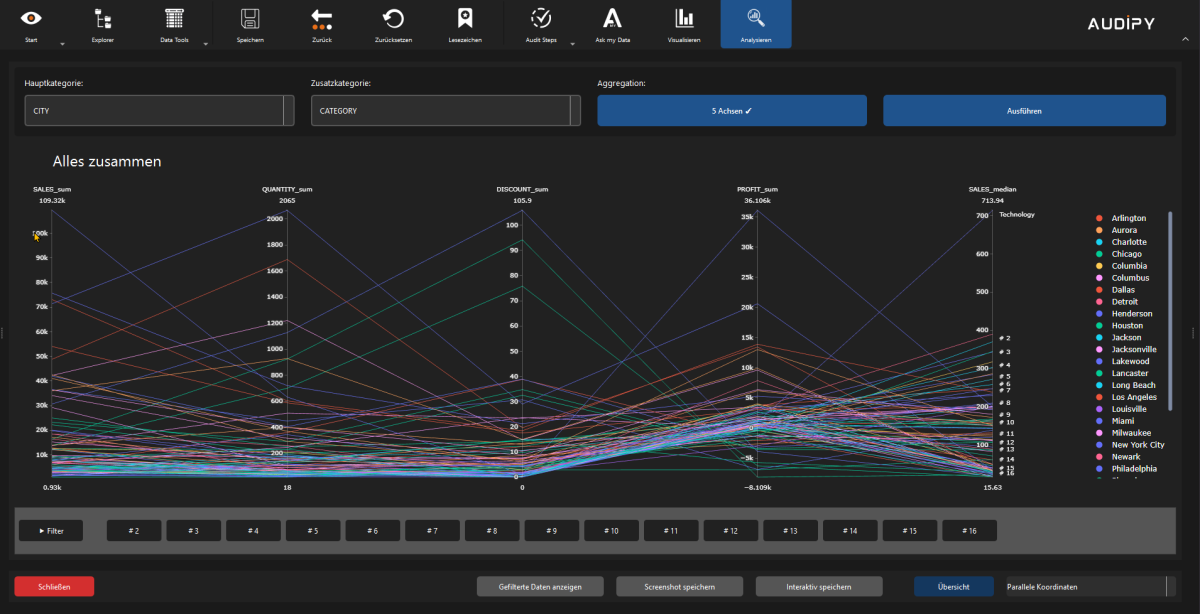
Task: Toggle the 5 Achsen aggregation button
Action: (x=731, y=111)
